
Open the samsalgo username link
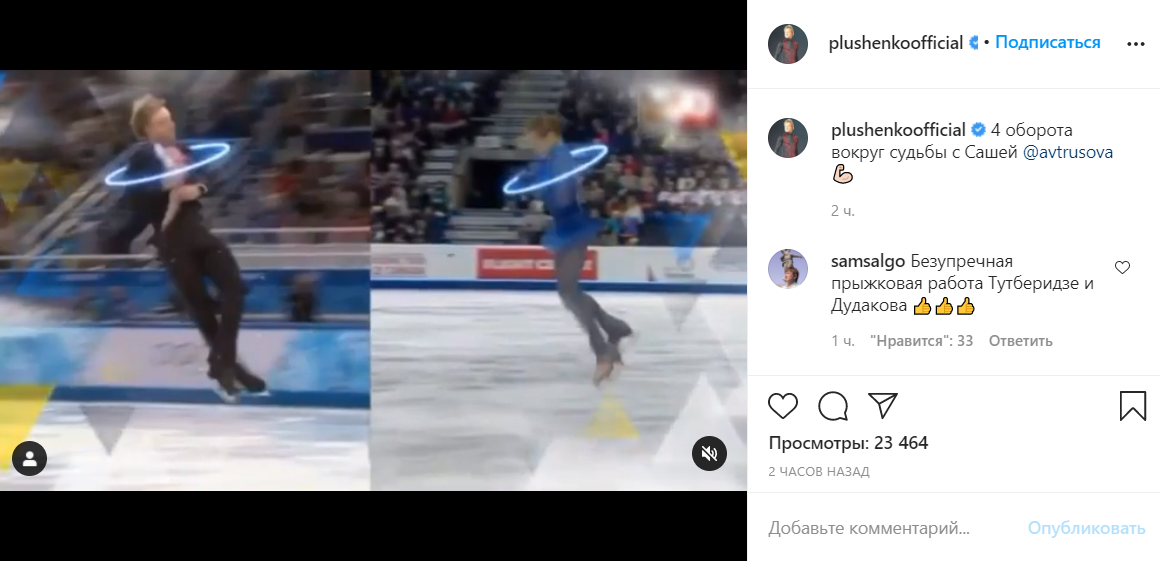click(x=867, y=261)
